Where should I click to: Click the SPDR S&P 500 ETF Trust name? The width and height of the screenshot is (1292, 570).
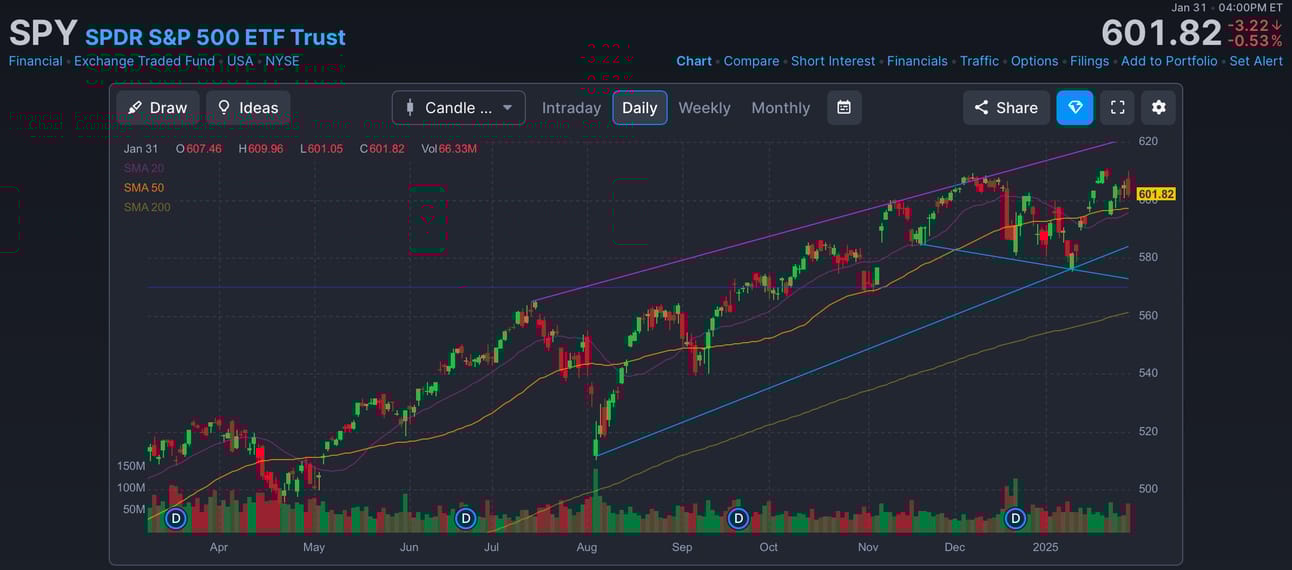pyautogui.click(x=215, y=37)
